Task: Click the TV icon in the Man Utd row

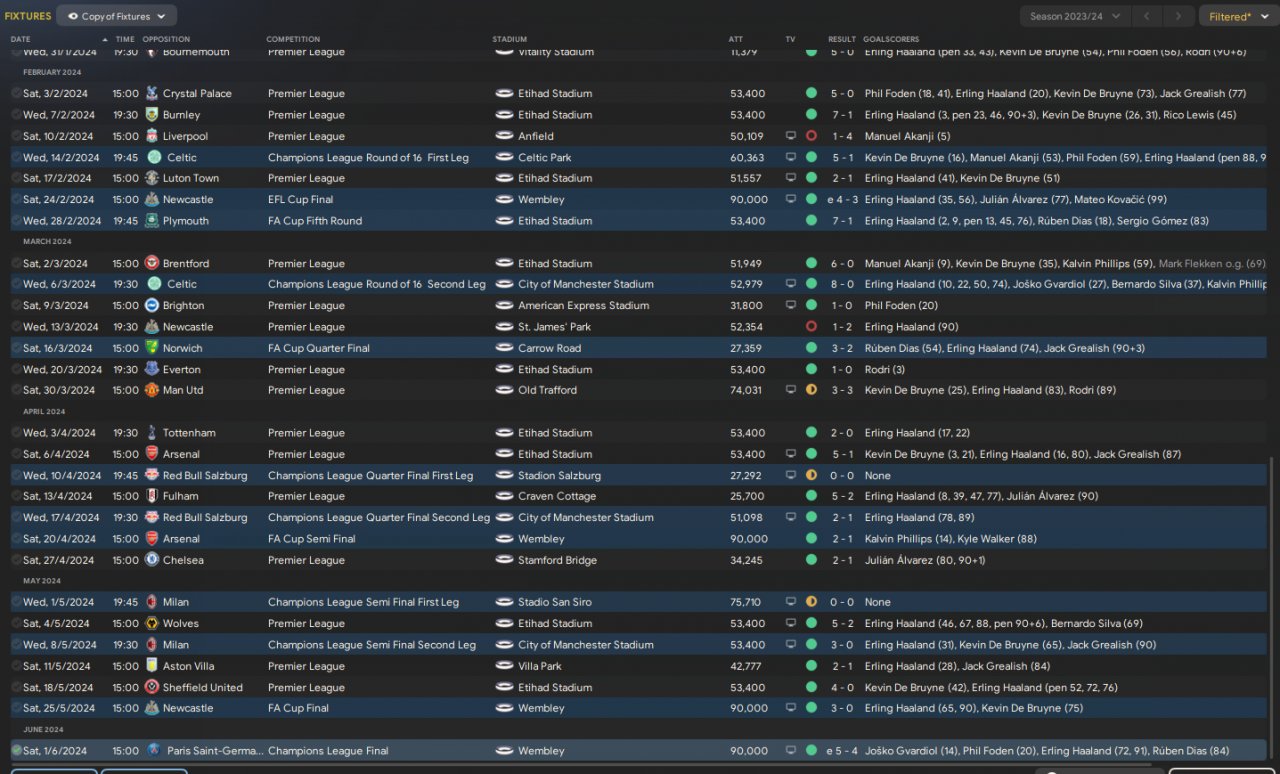Action: tap(790, 390)
